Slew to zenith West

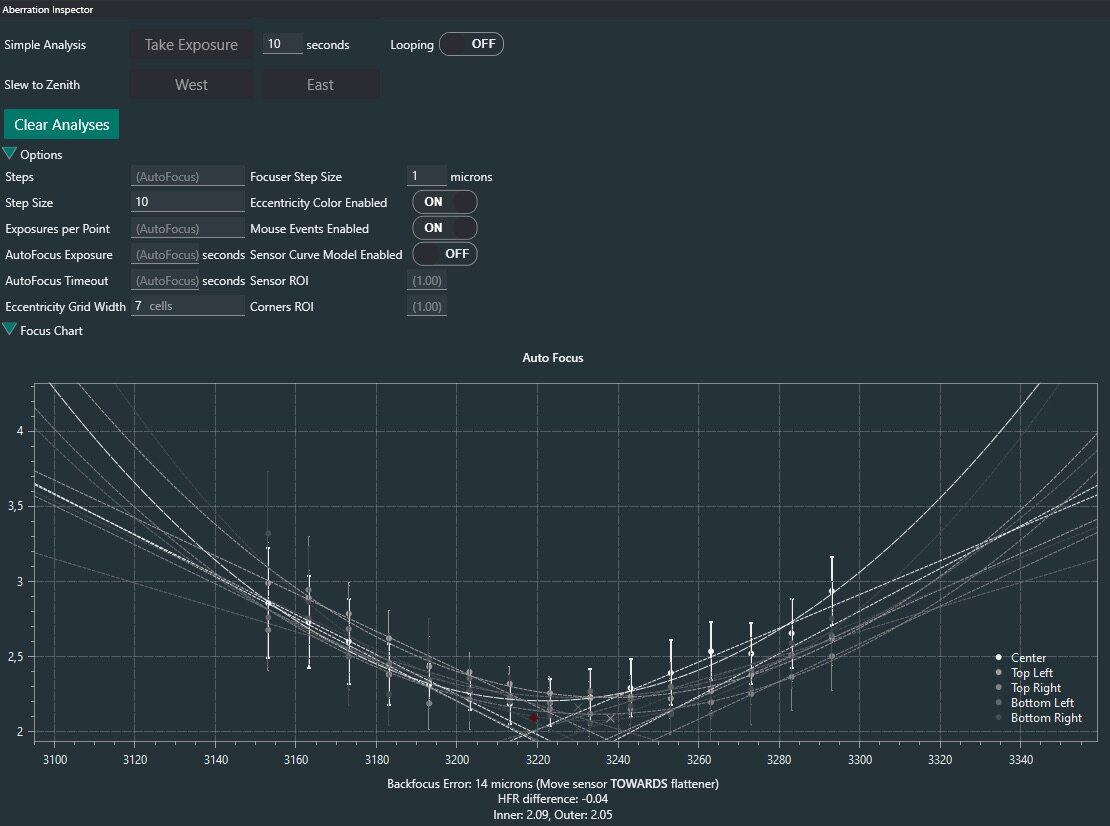191,85
